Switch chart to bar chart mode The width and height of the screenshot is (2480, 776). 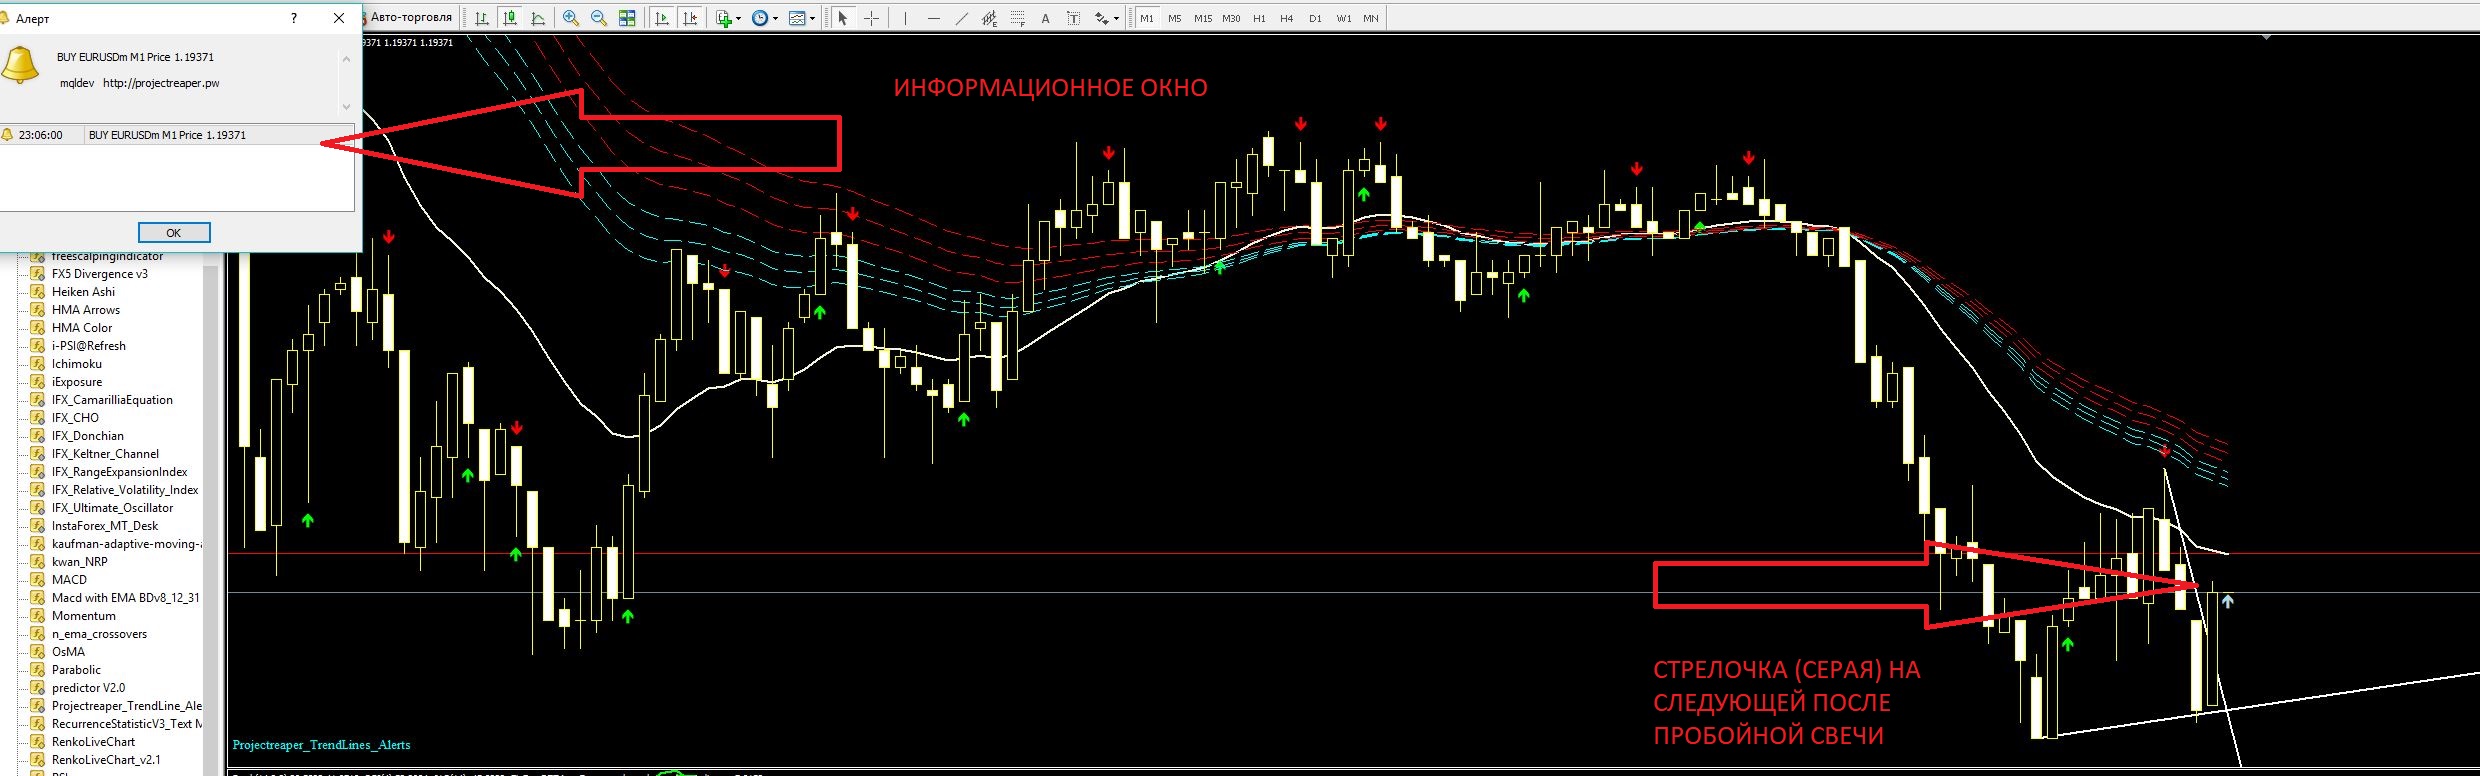pyautogui.click(x=482, y=18)
